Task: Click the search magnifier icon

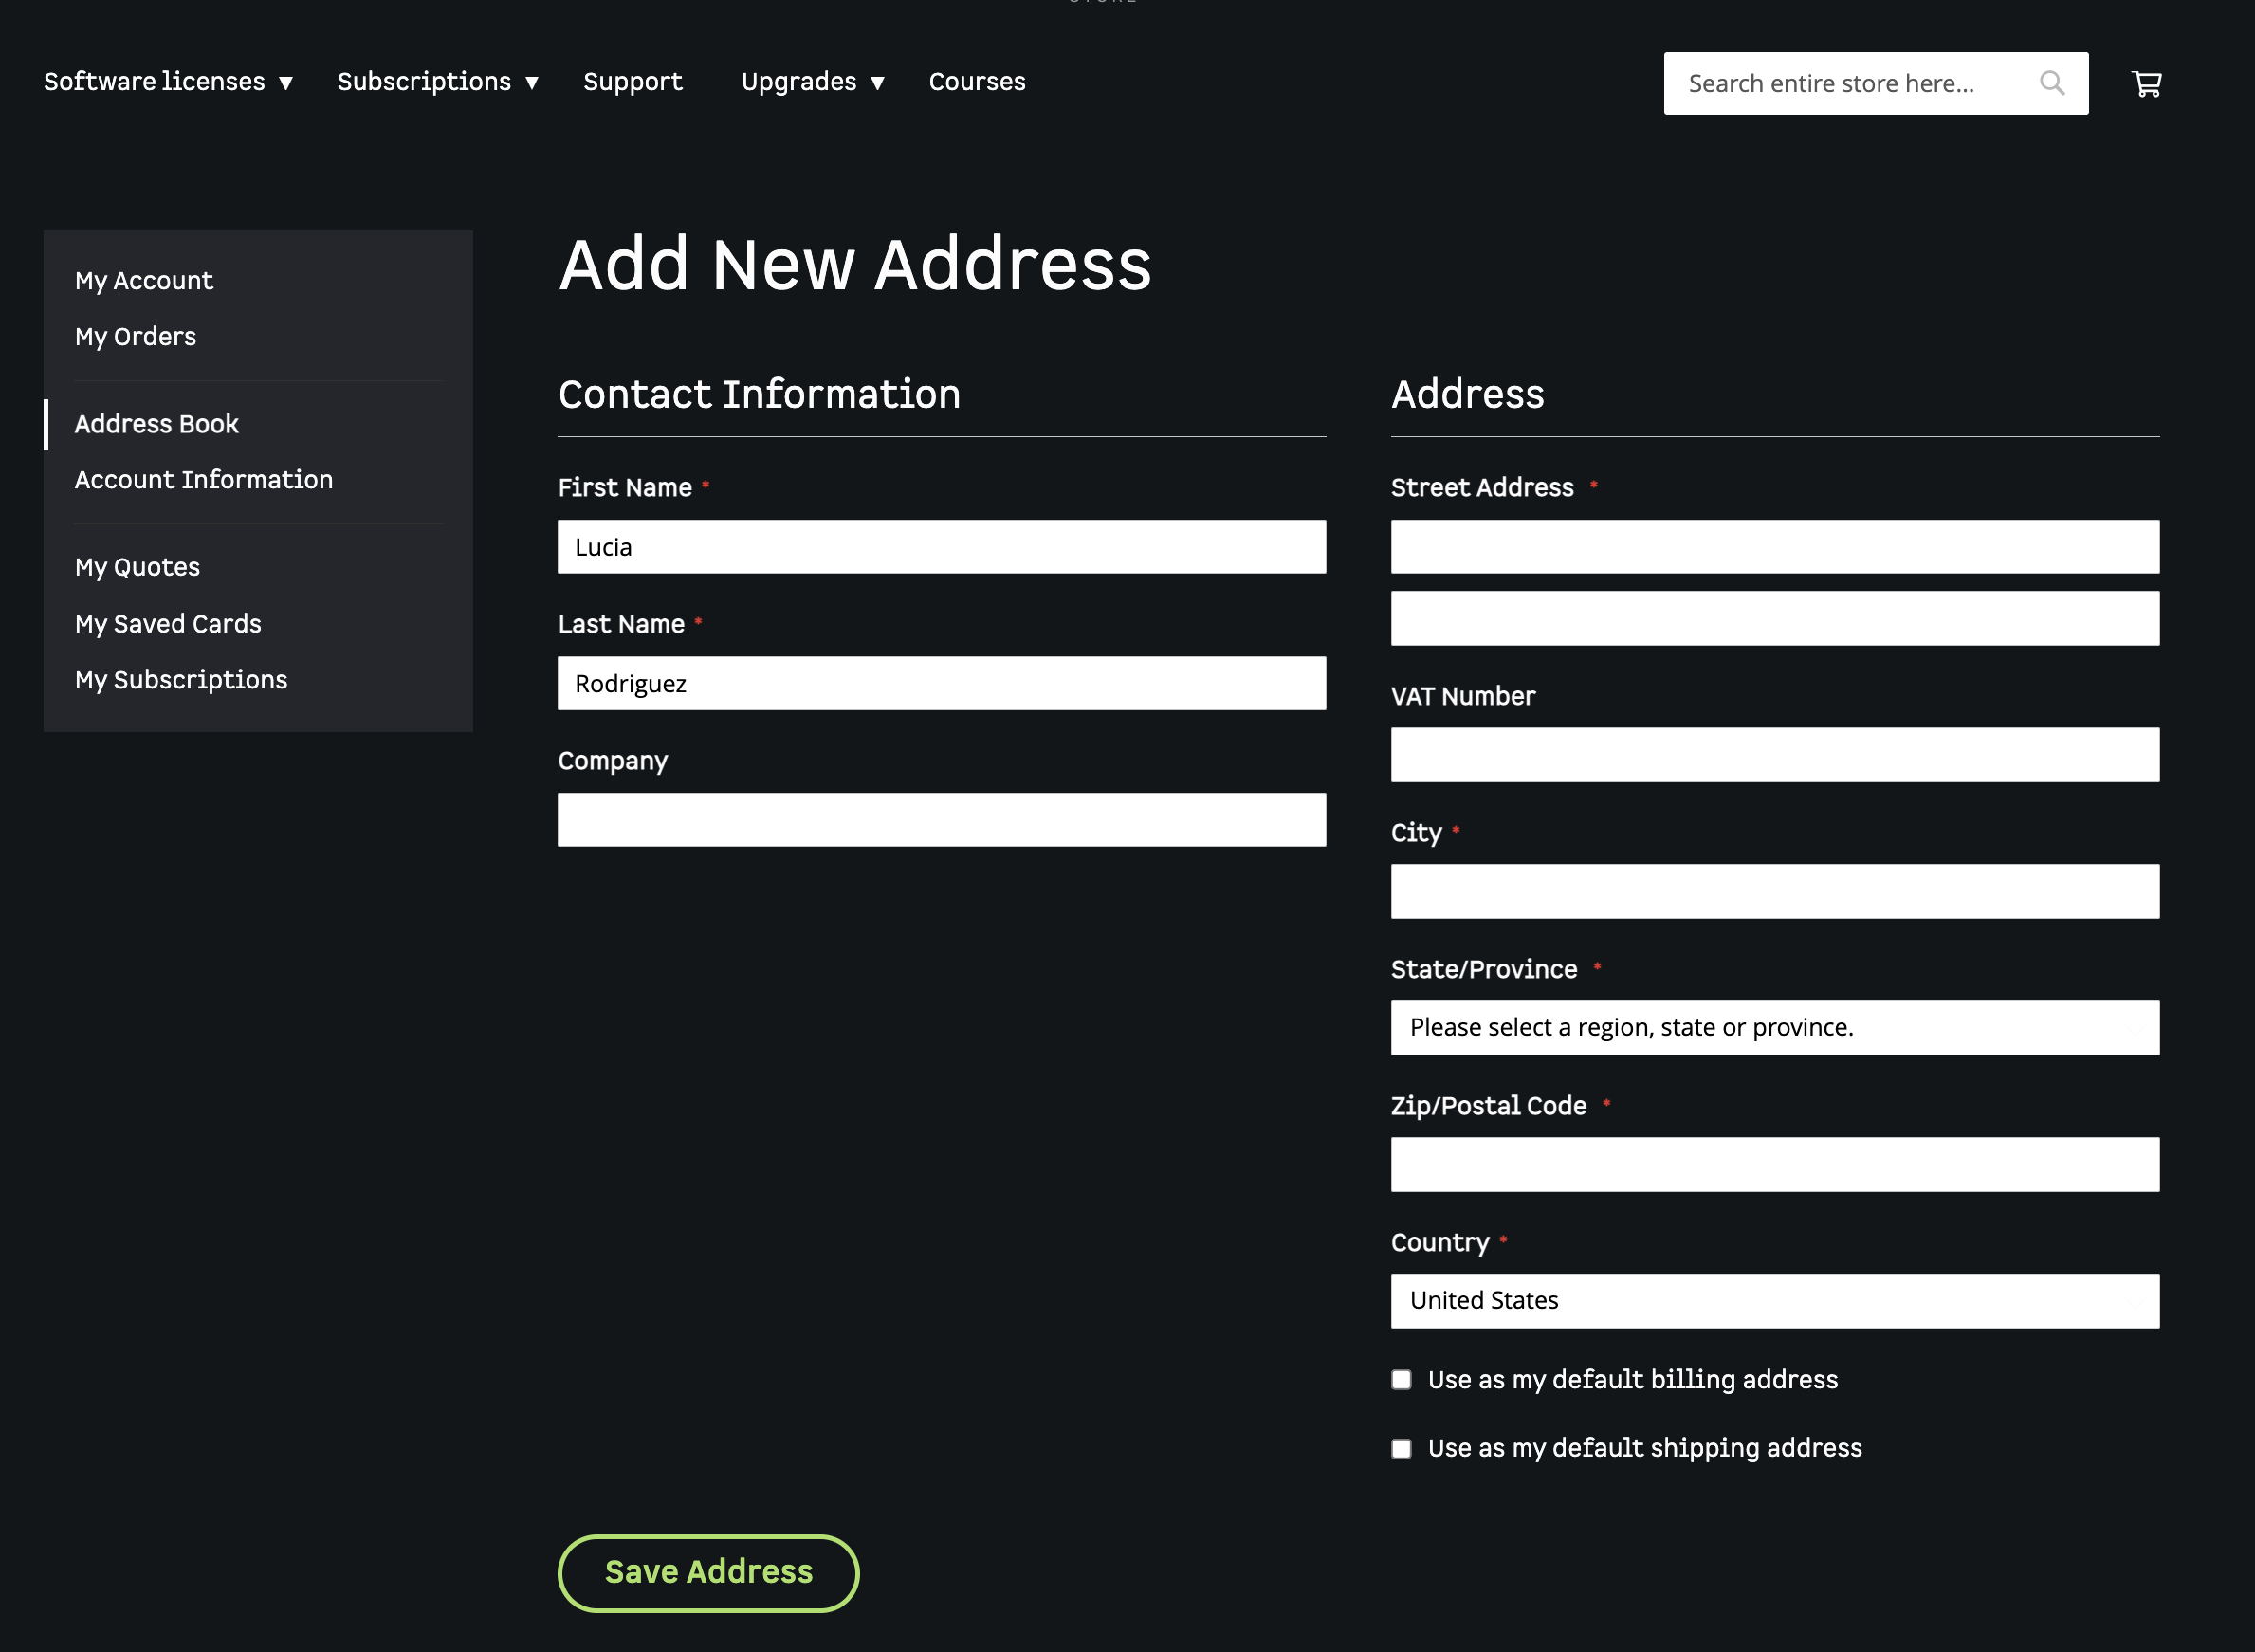Action: coord(2051,83)
